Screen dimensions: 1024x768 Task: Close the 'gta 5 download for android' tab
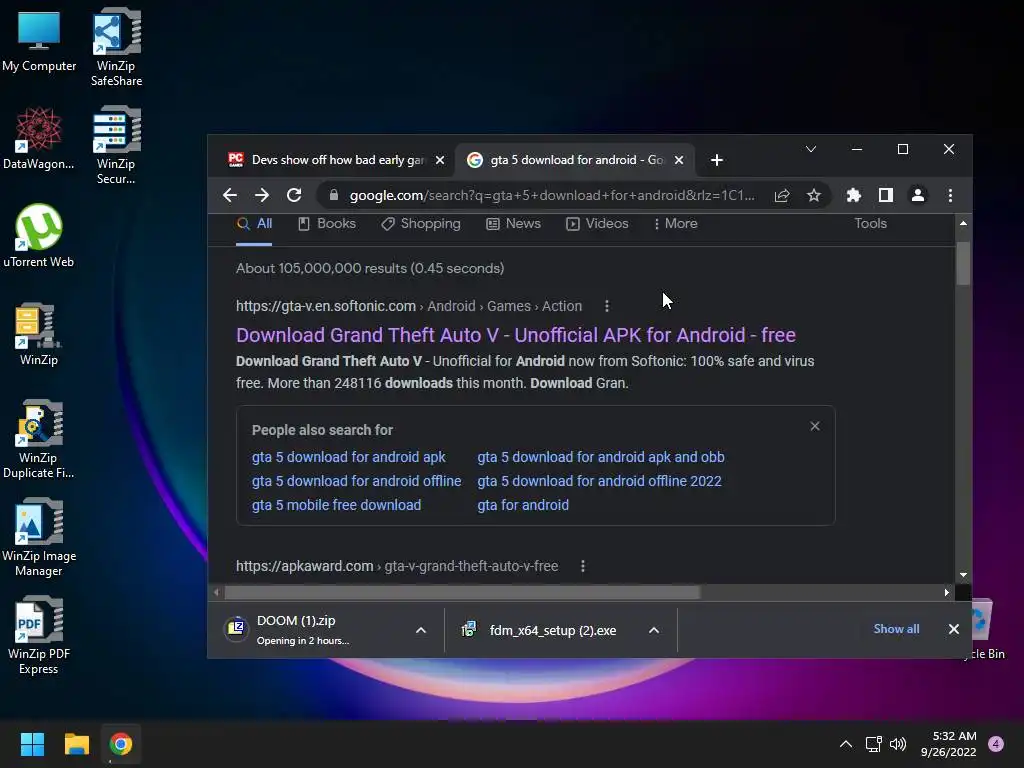pyautogui.click(x=679, y=160)
